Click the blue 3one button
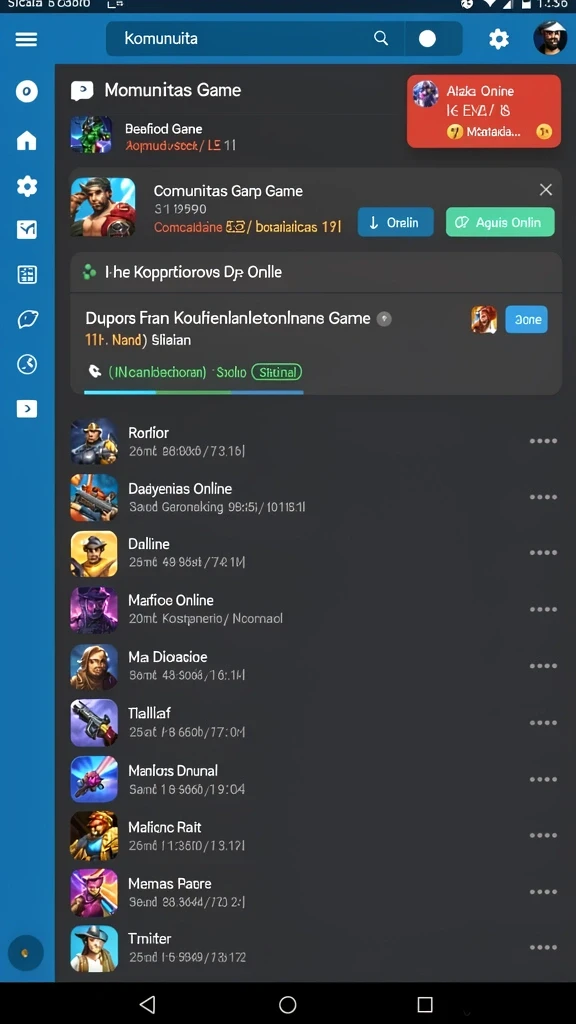 click(x=526, y=319)
